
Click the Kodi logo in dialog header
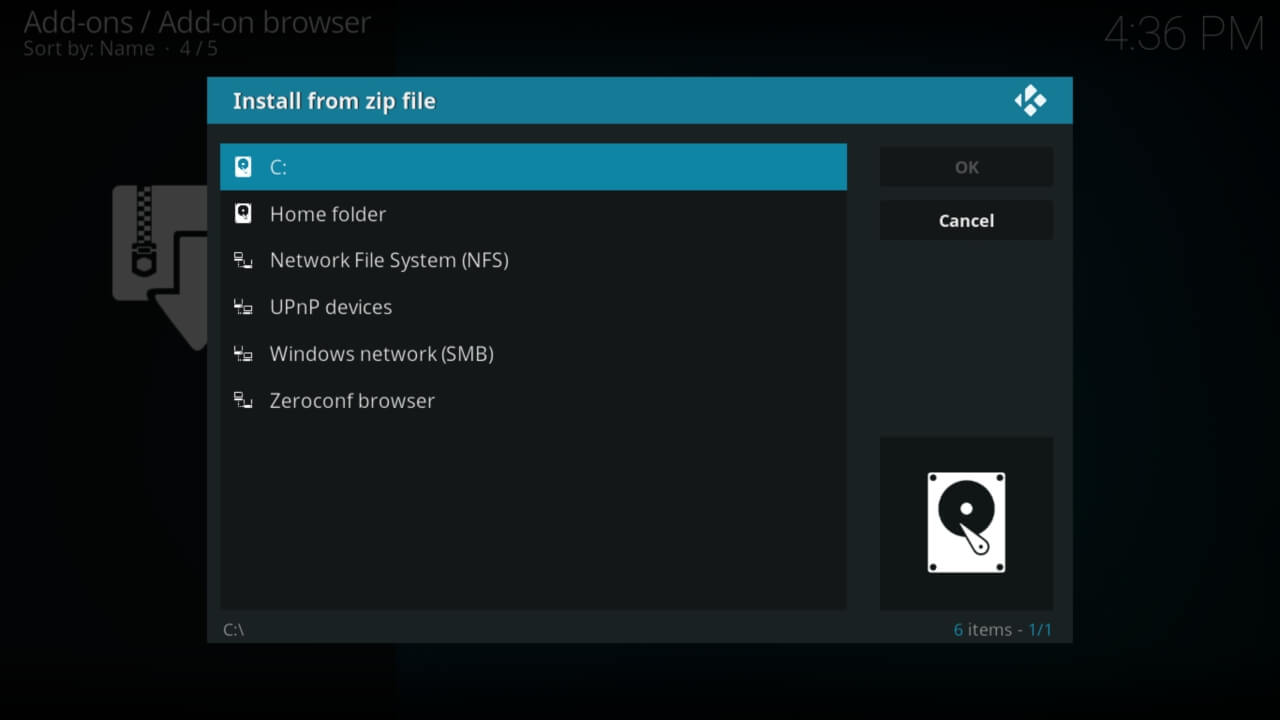point(1030,101)
